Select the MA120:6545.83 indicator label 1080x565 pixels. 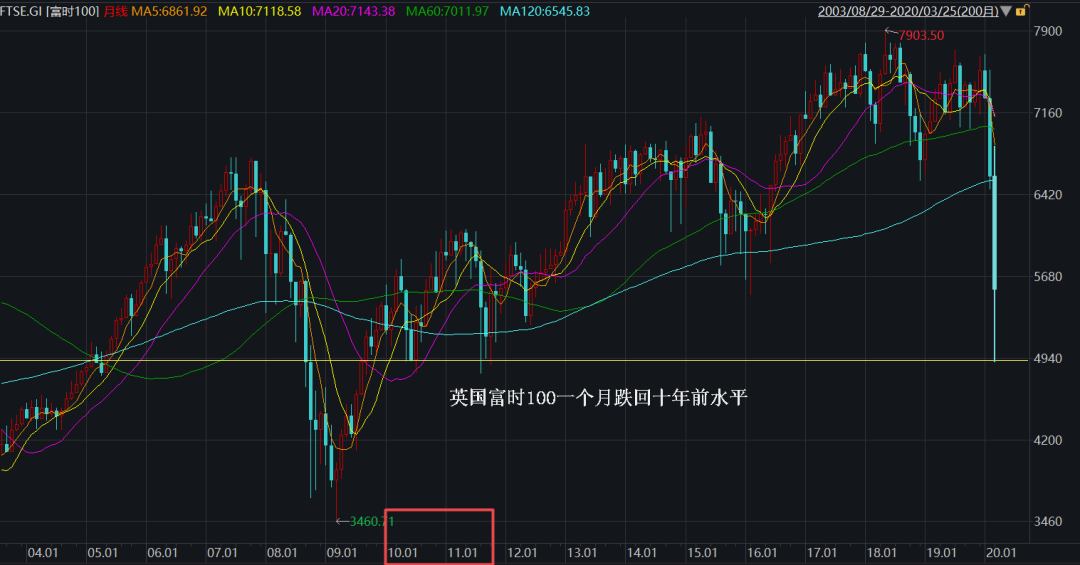click(545, 12)
